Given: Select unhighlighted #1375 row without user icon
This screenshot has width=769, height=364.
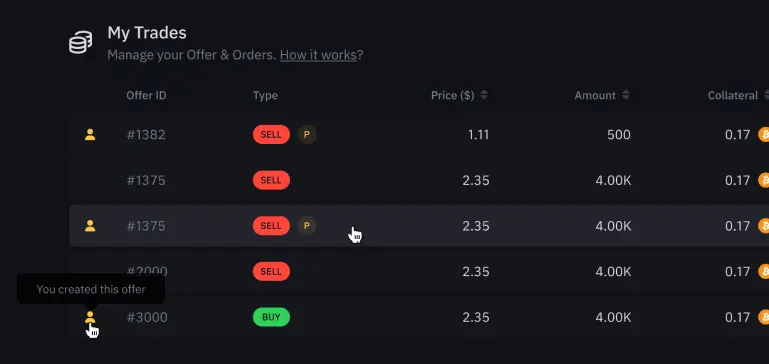Looking at the screenshot, I should (419, 180).
